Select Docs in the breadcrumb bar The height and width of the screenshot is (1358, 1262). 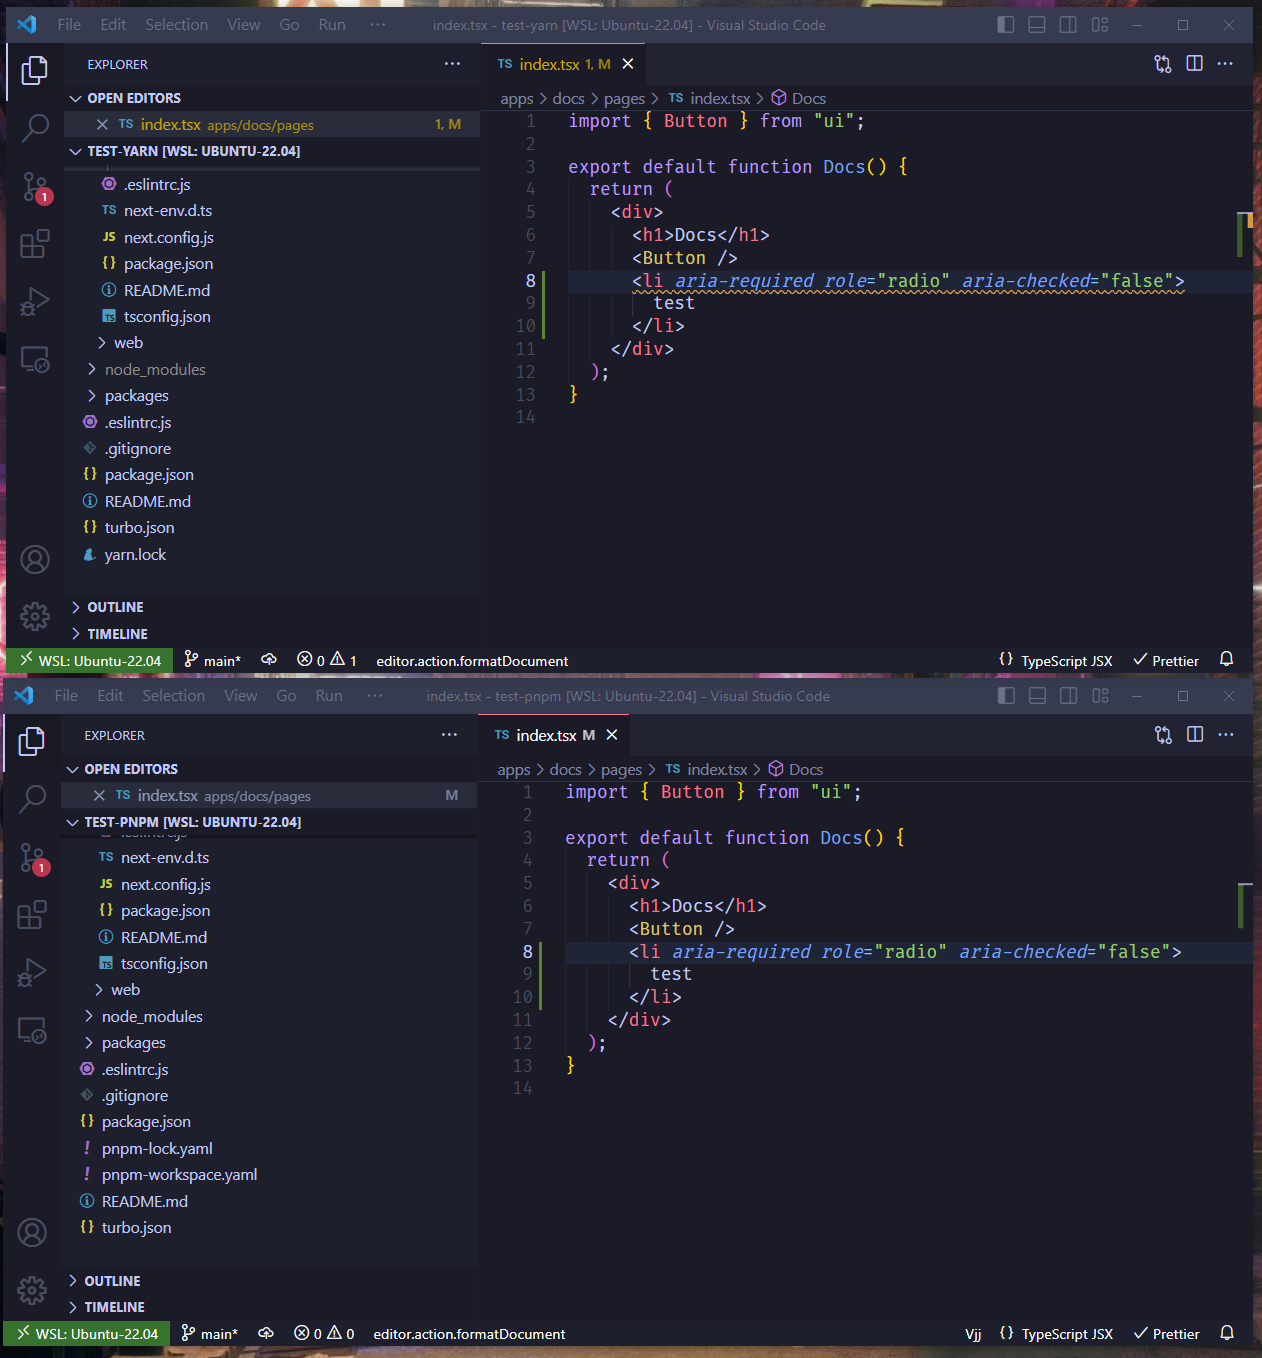[808, 97]
